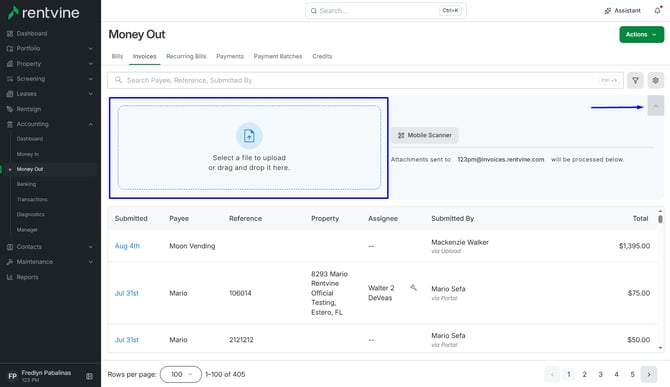This screenshot has height=387, width=670.
Task: Switch to the Bills tab
Action: click(117, 56)
